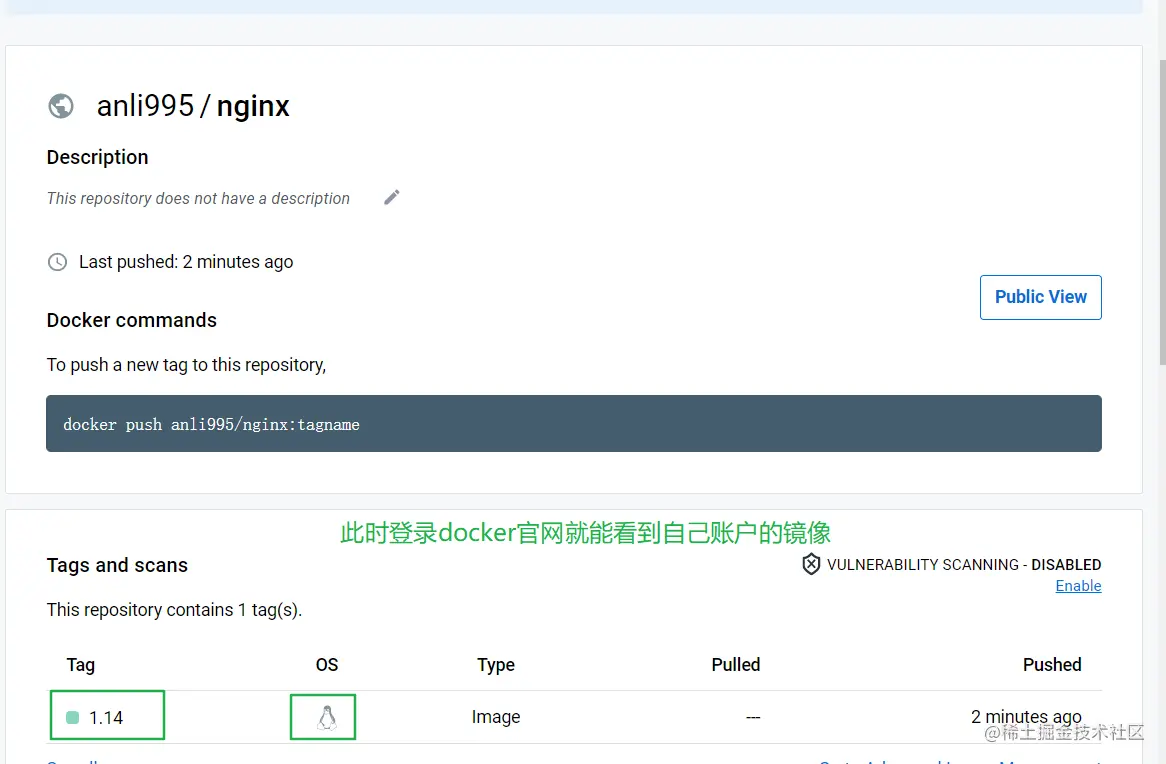Image resolution: width=1166 pixels, height=764 pixels.
Task: Click 'Last pushed: 2 minutes ago' text
Action: point(186,262)
